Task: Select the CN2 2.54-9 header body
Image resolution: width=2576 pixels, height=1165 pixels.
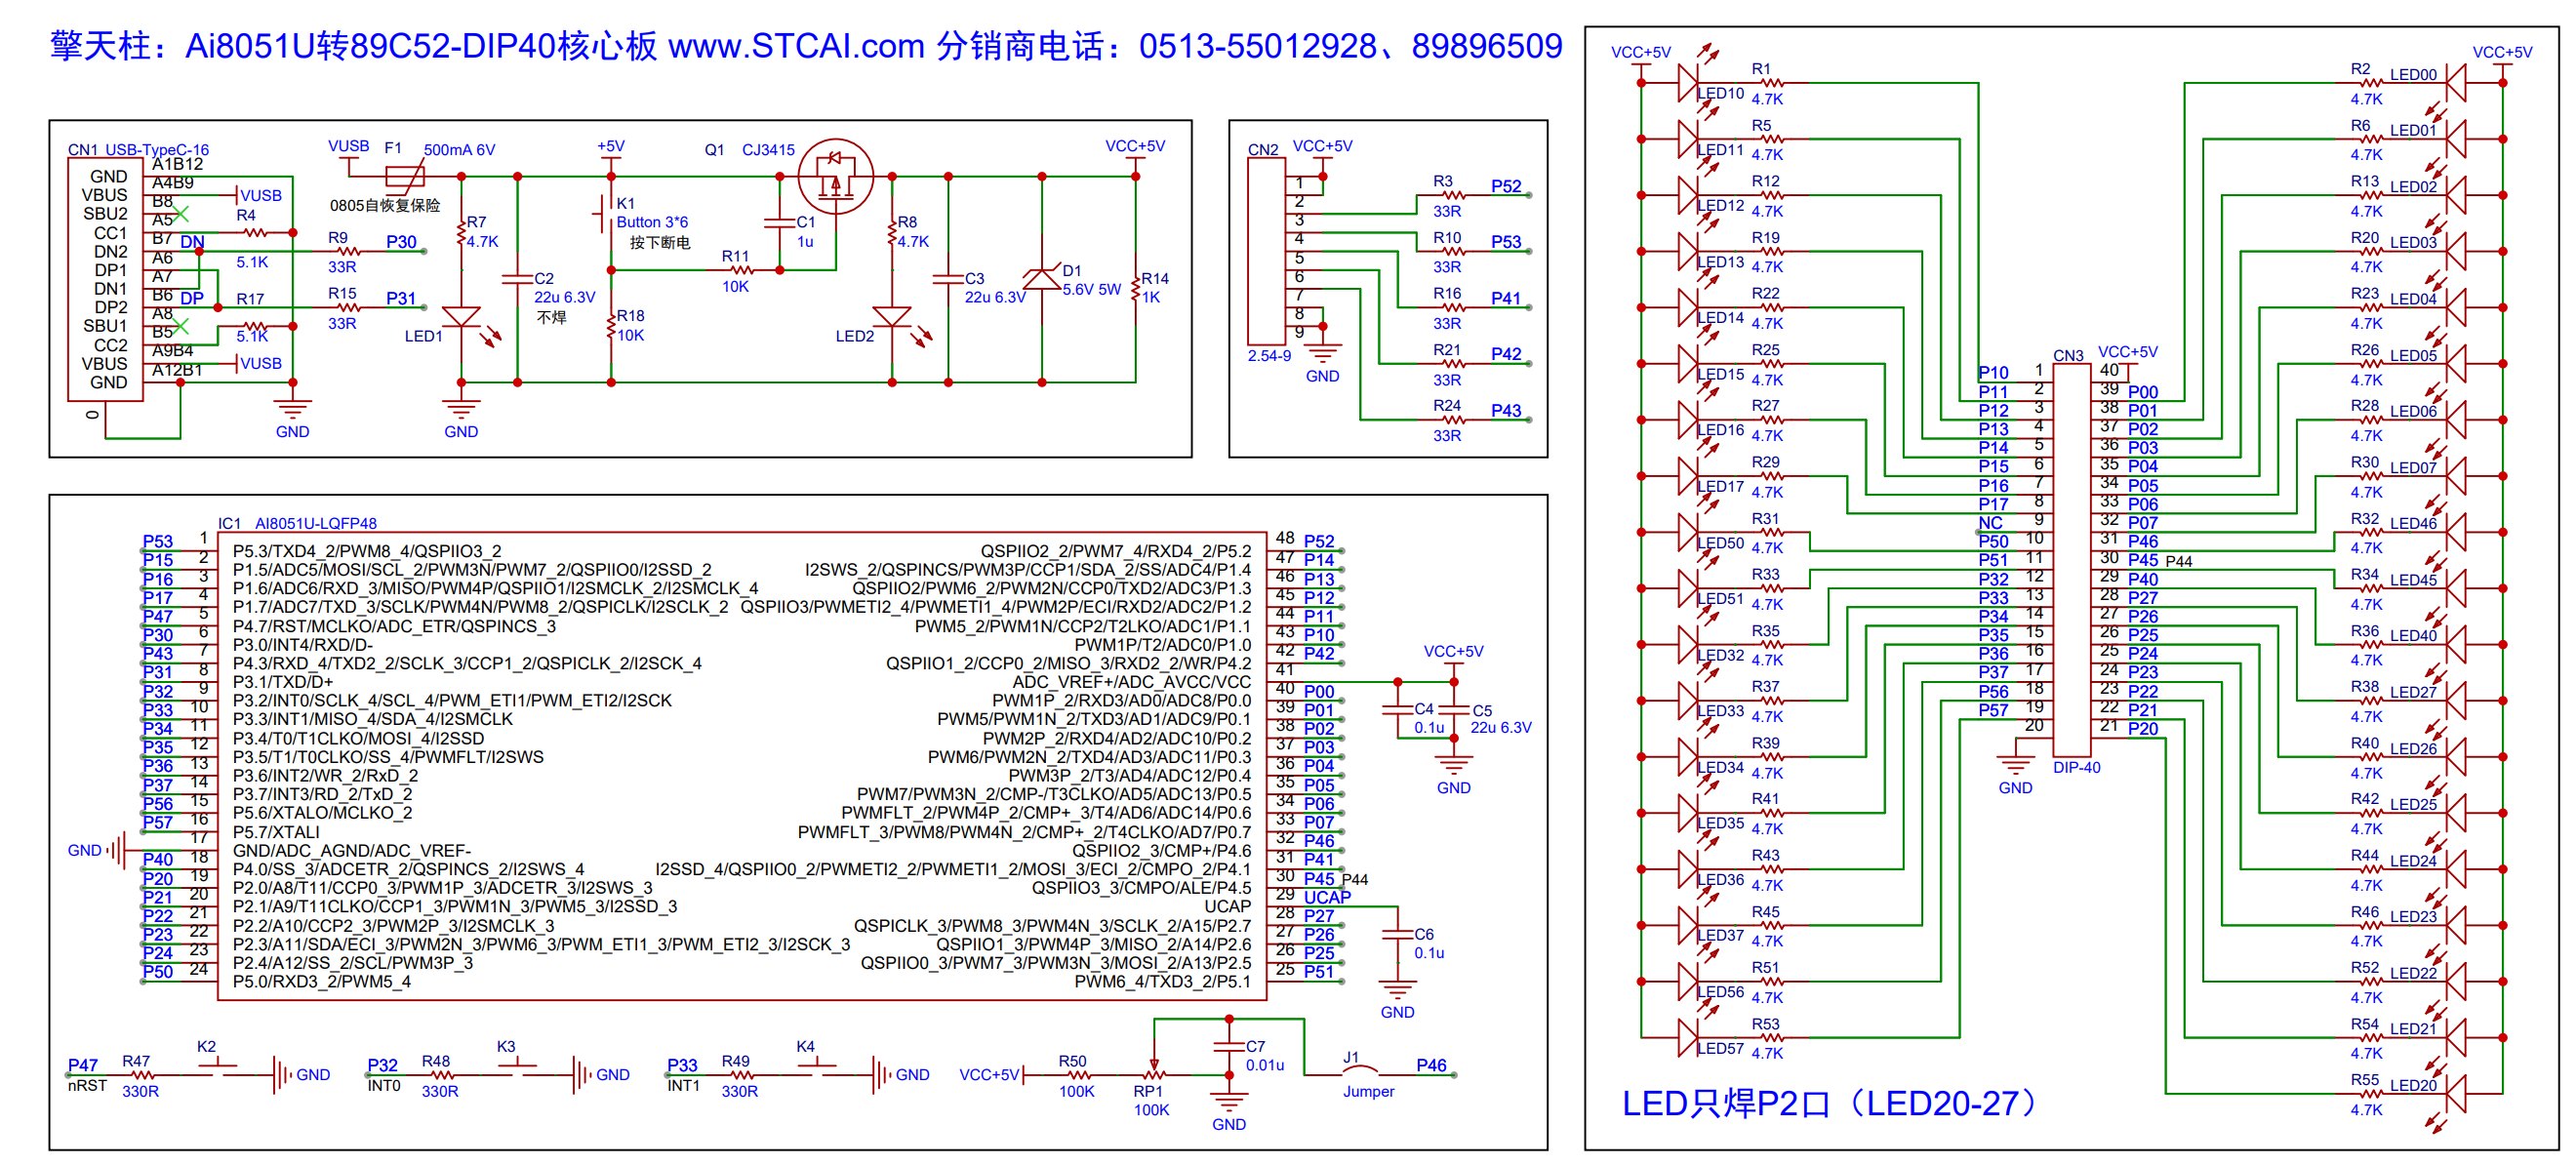Action: pos(1266,251)
